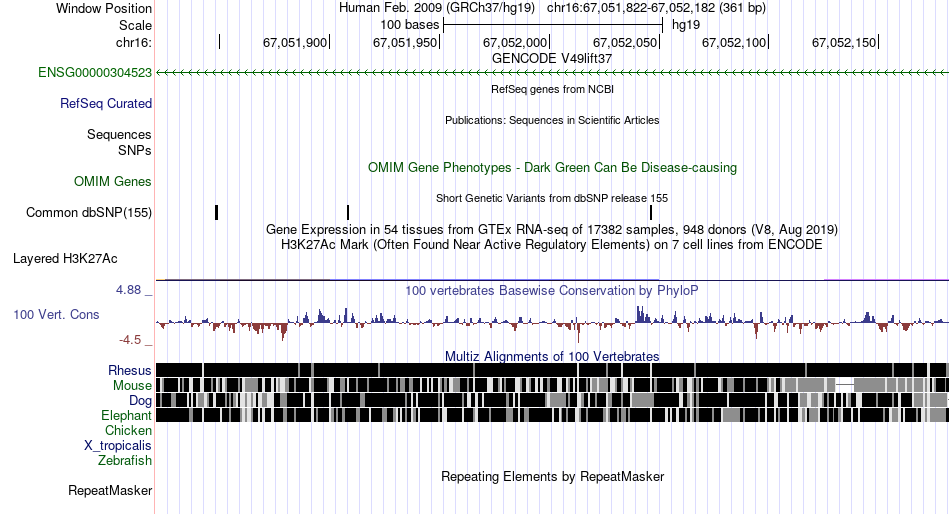Click the 67,052,150 ruler position
Image resolution: width=950 pixels, height=514 pixels.
click(x=844, y=42)
